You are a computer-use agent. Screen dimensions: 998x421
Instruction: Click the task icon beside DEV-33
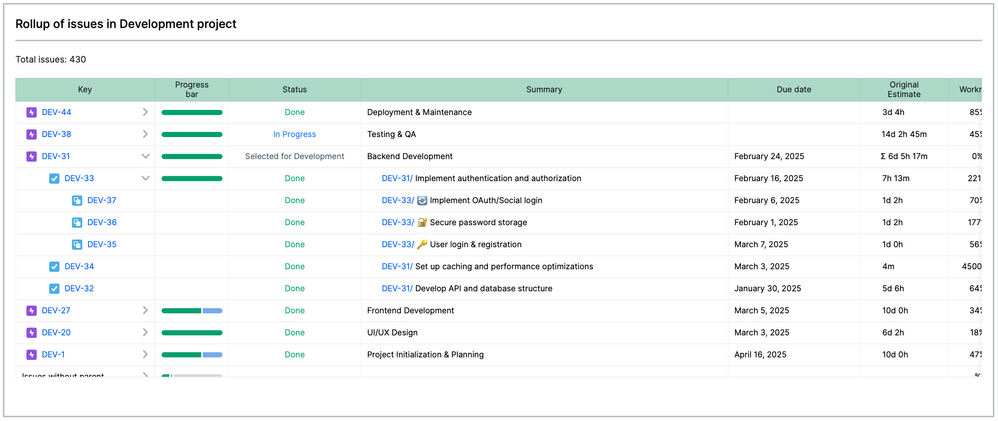pos(54,178)
